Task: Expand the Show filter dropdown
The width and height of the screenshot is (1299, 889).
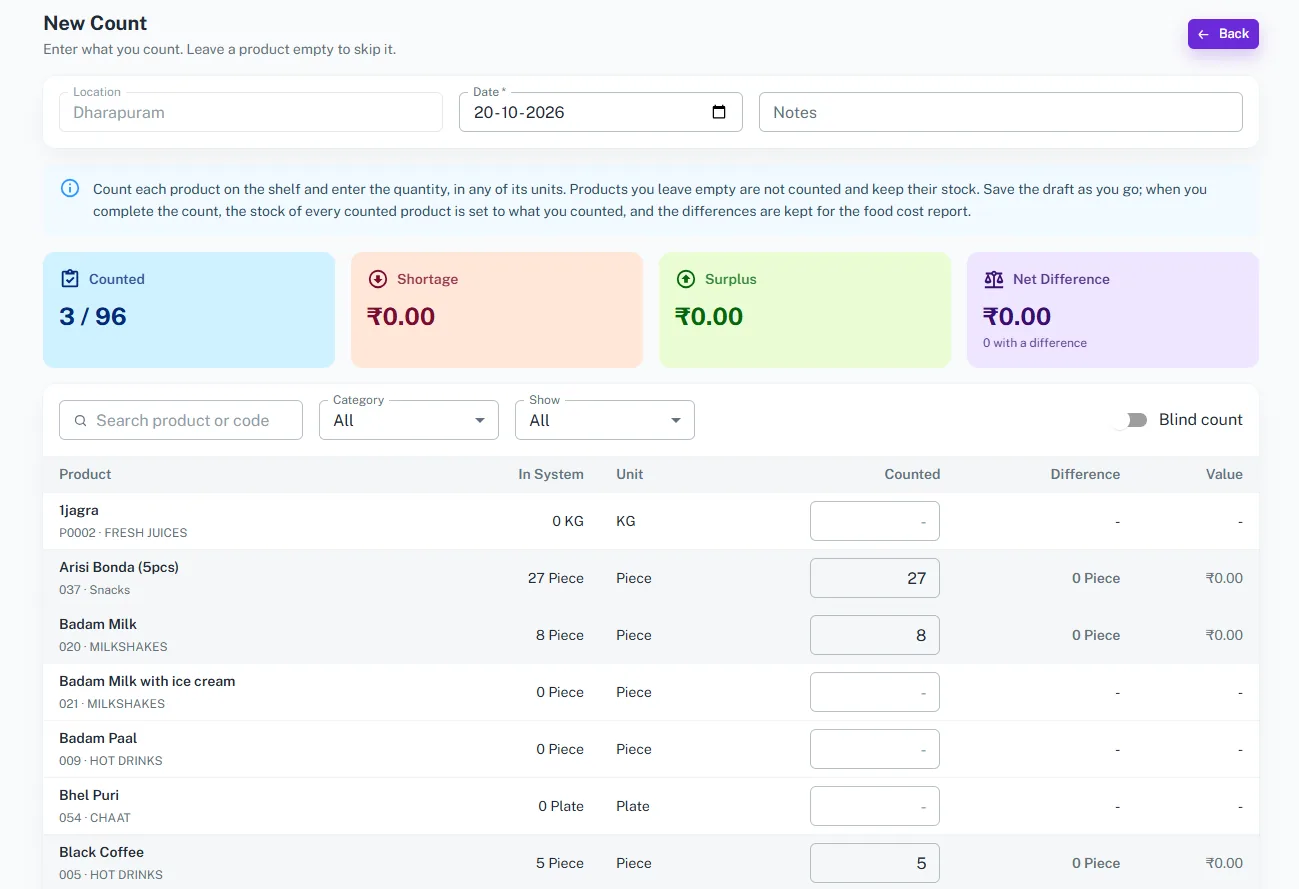Action: pos(605,420)
